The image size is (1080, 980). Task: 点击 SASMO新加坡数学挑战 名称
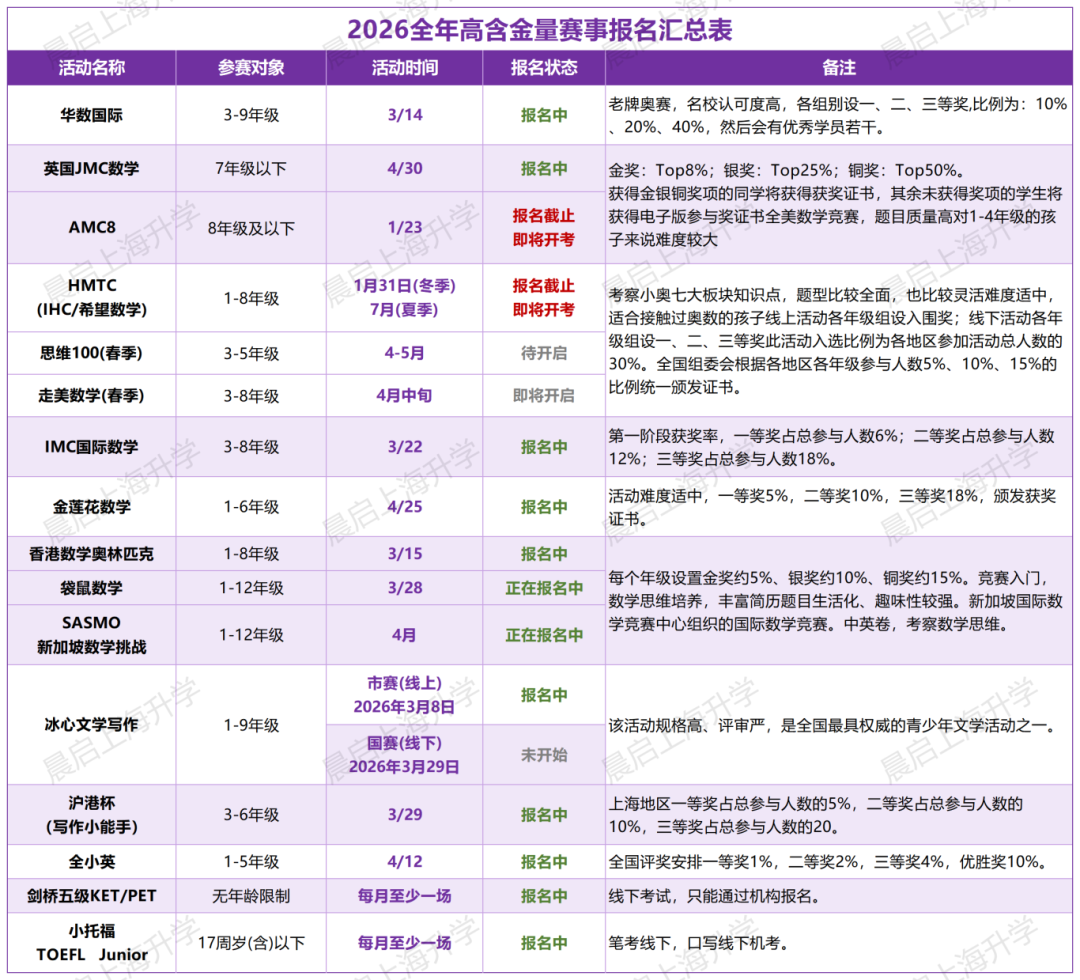[x=91, y=634]
